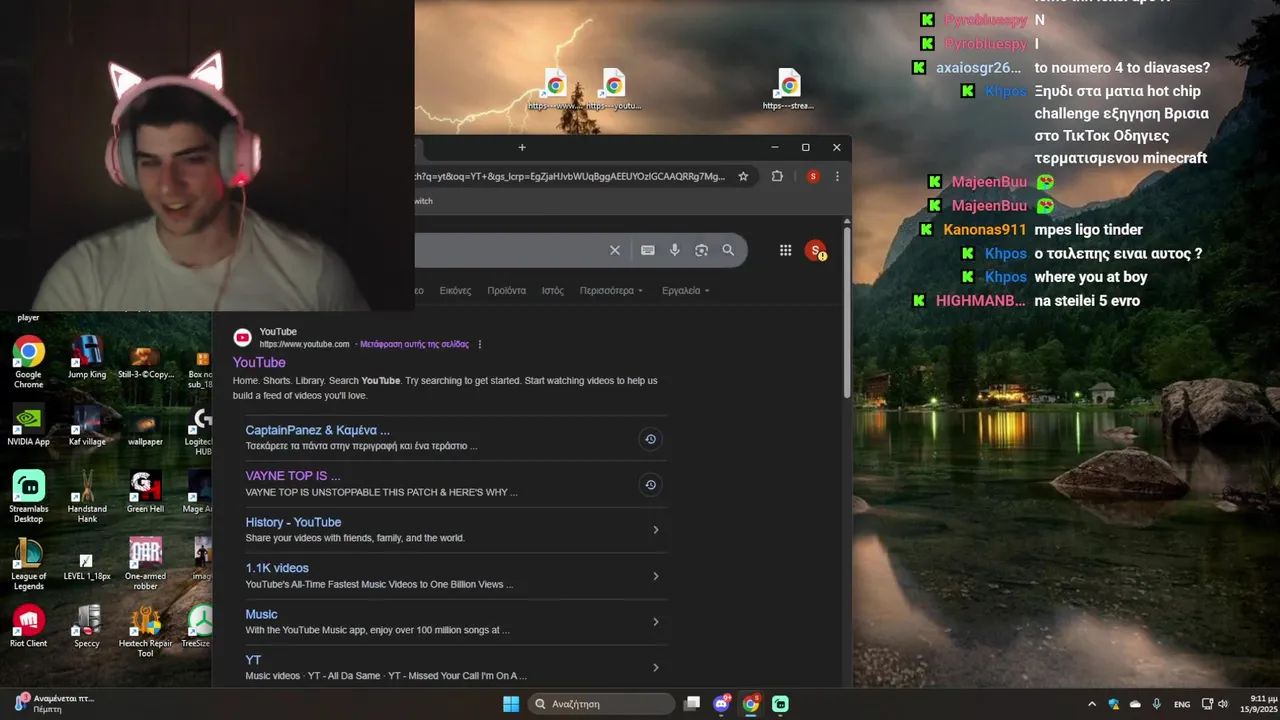The image size is (1280, 720).
Task: Open Google apps grid
Action: pos(786,250)
